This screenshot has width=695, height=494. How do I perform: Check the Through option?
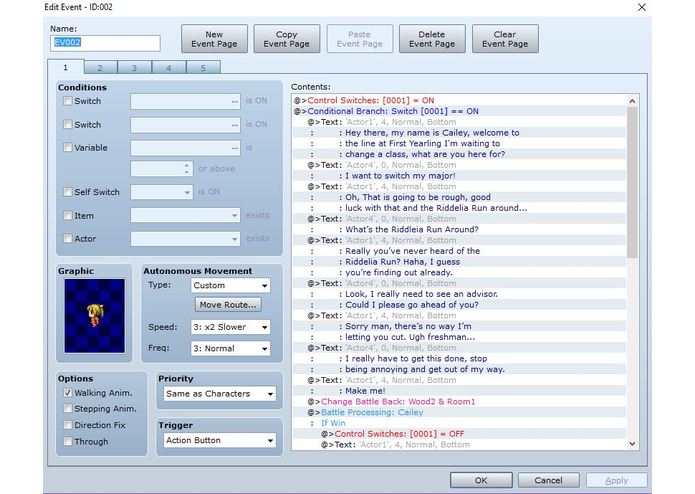click(x=68, y=441)
